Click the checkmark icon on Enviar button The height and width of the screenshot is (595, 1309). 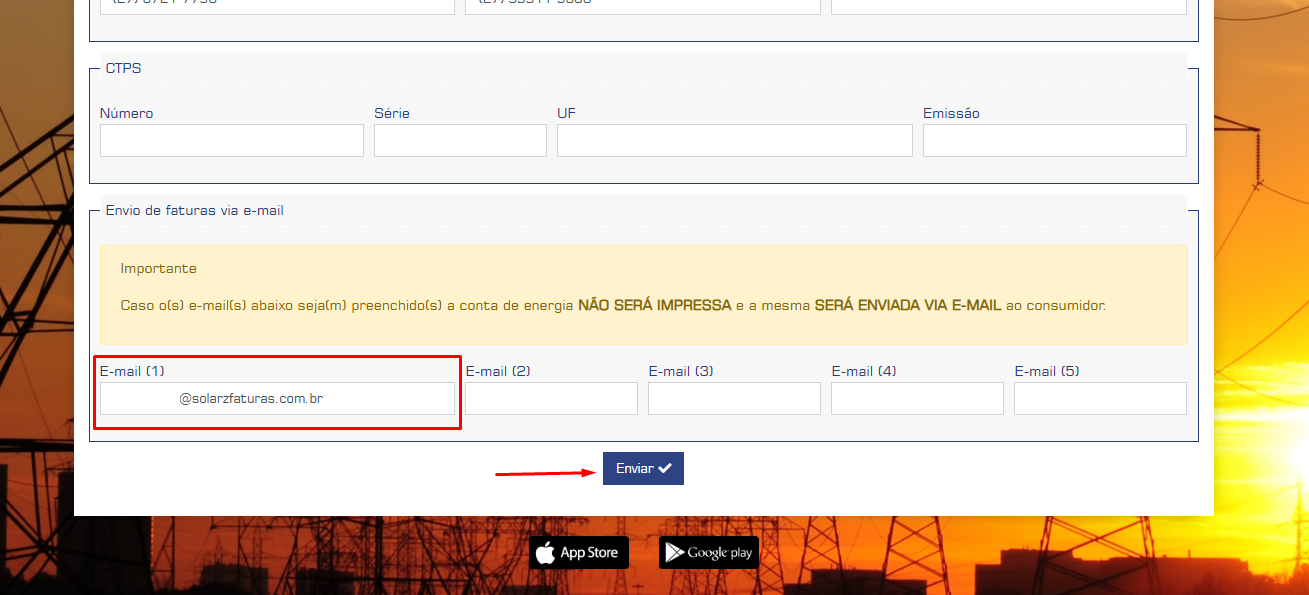point(665,468)
